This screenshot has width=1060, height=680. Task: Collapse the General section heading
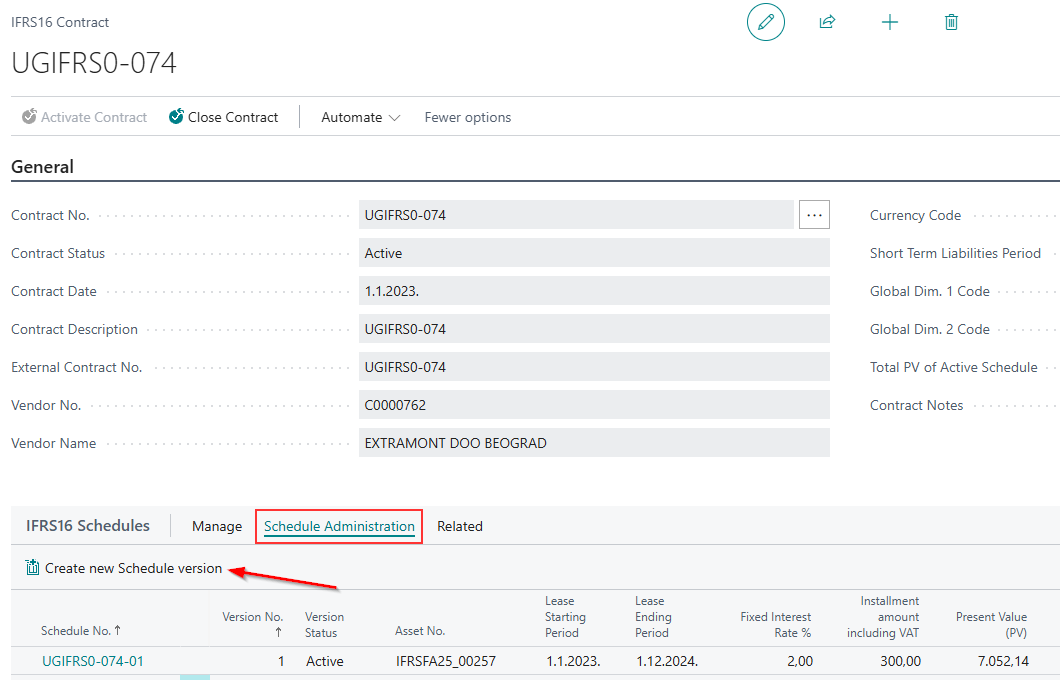point(43,166)
